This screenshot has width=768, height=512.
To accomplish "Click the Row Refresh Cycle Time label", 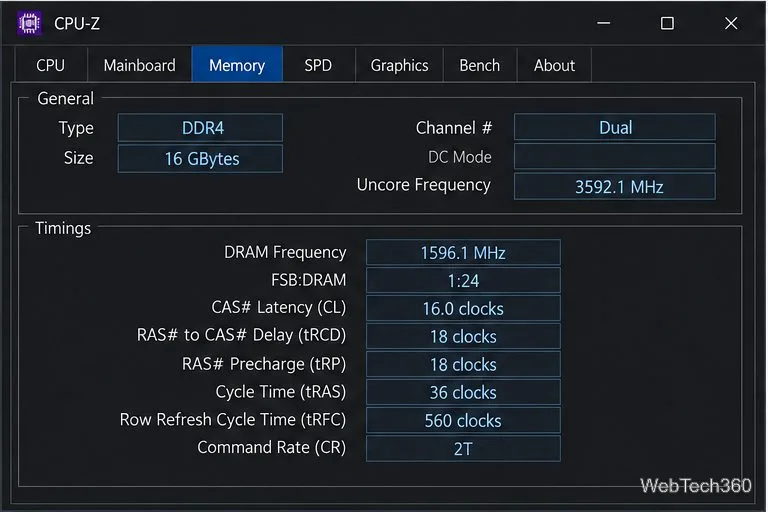I will (233, 420).
